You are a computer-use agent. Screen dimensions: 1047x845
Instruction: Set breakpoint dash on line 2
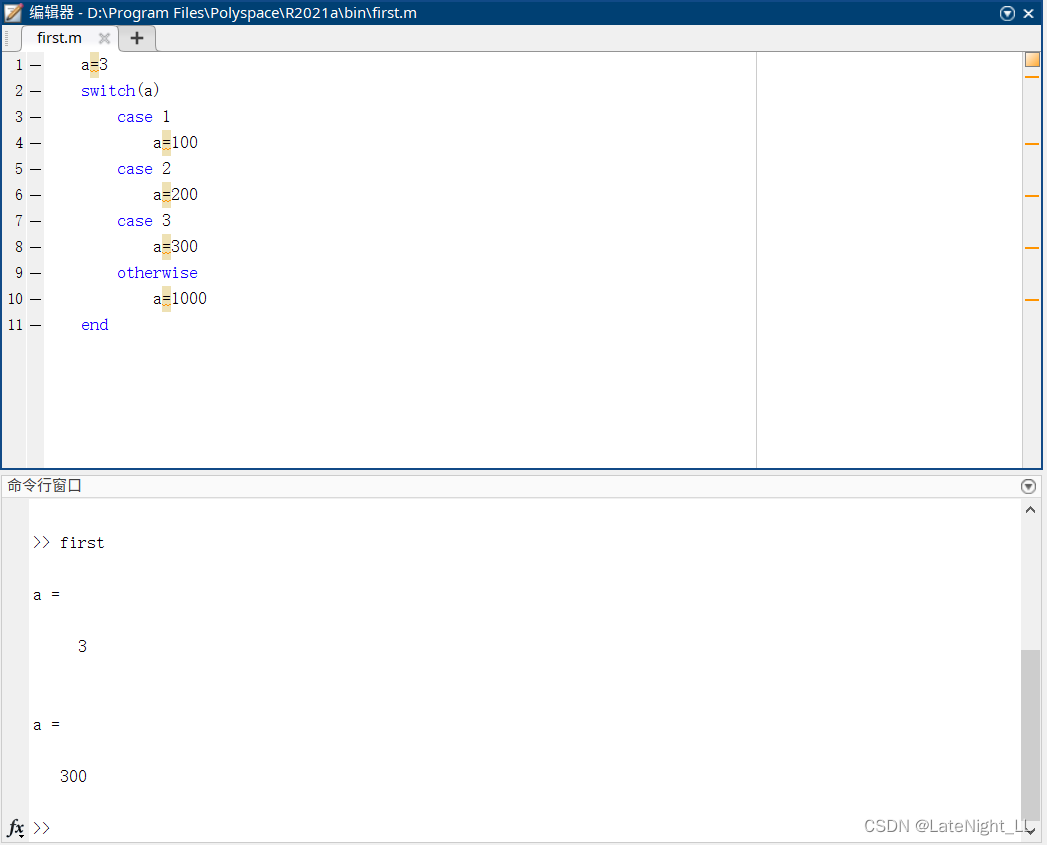click(35, 92)
